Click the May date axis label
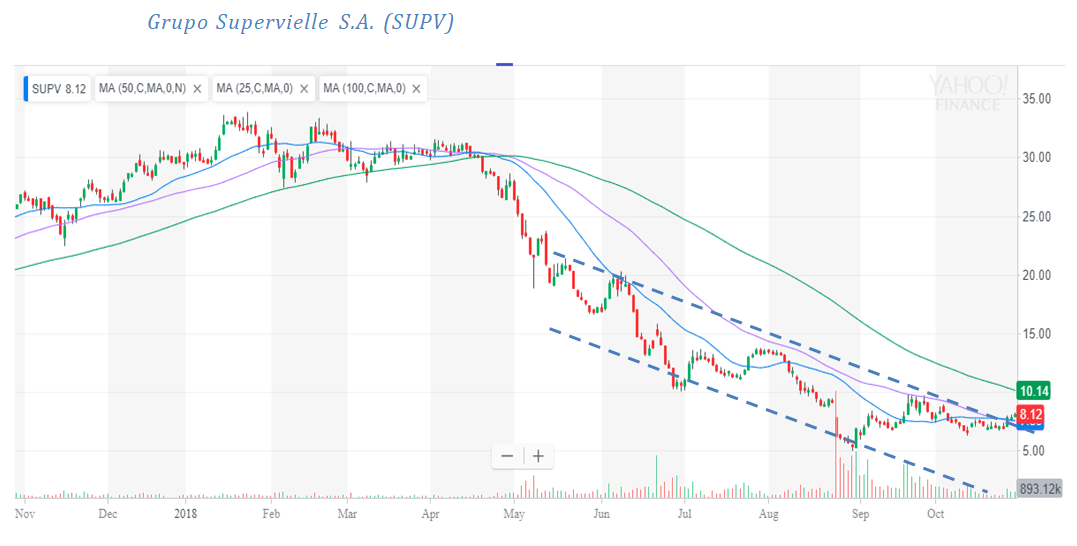Image resolution: width=1077 pixels, height=546 pixels. point(514,514)
